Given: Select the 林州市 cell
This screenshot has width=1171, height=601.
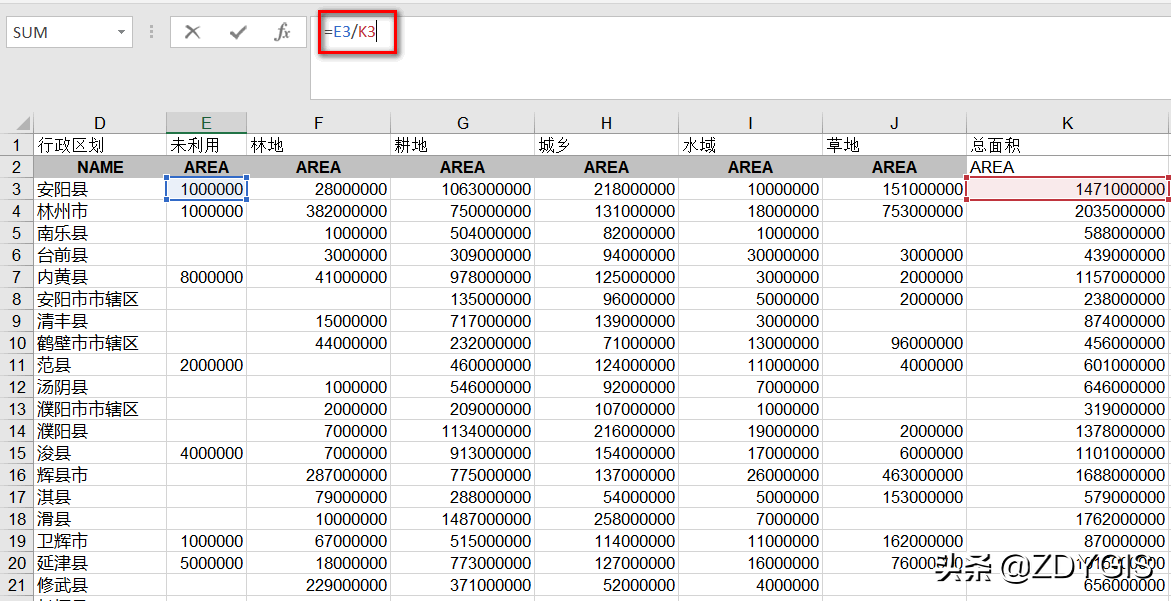Looking at the screenshot, I should point(100,211).
